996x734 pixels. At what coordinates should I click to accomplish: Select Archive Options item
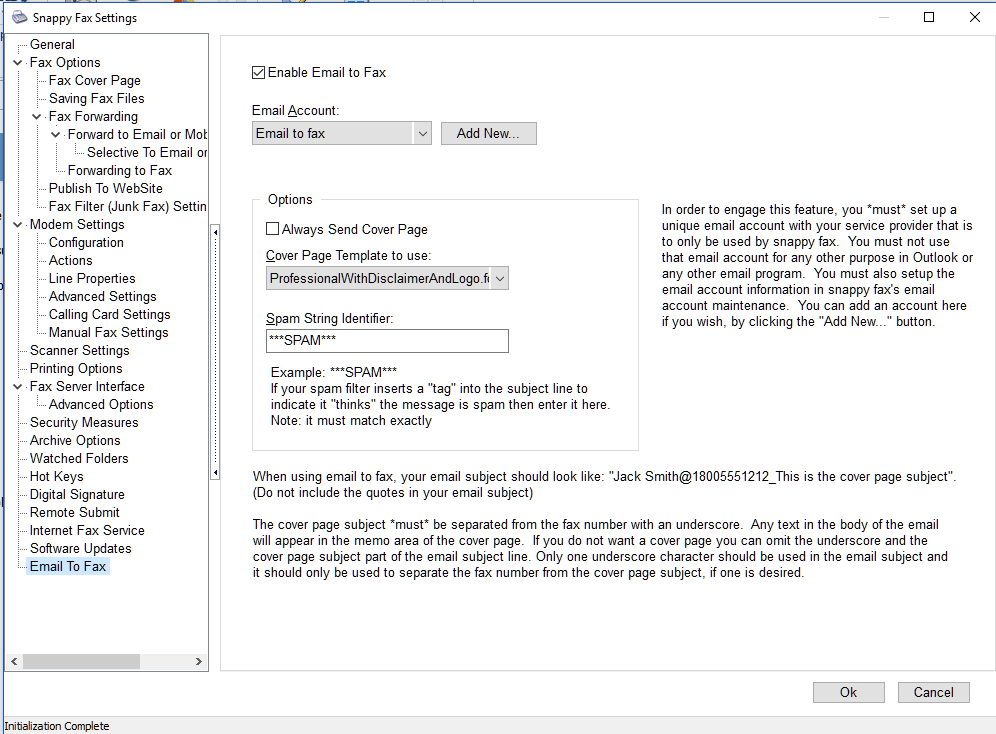tap(75, 441)
